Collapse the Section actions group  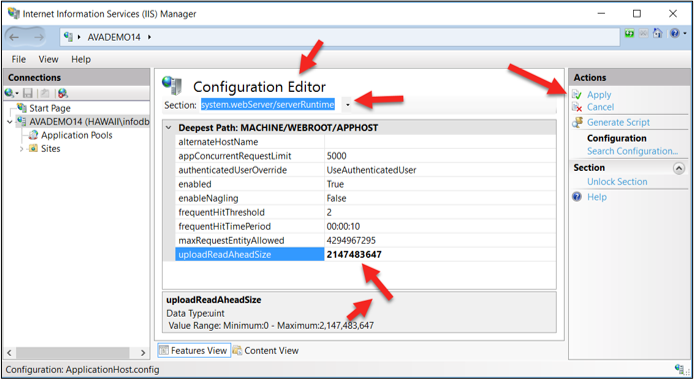point(679,168)
